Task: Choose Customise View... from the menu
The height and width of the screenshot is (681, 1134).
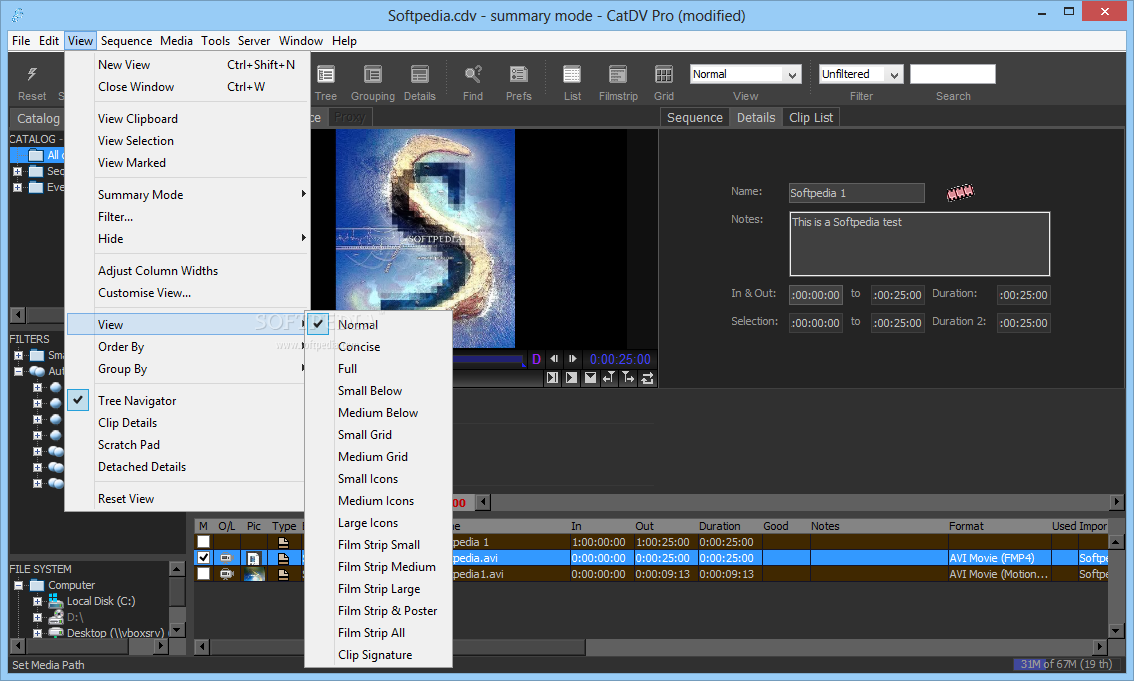Action: point(187,293)
